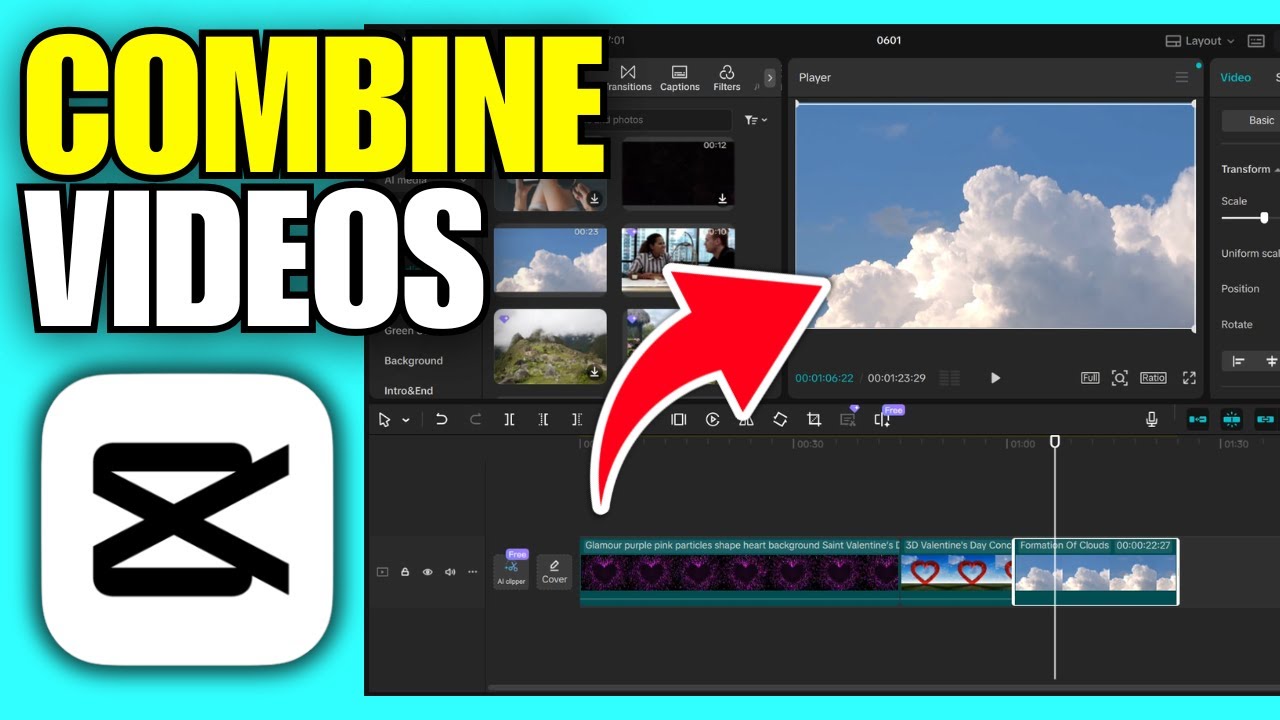The image size is (1280, 720).
Task: Open the Captions panel
Action: tap(680, 78)
